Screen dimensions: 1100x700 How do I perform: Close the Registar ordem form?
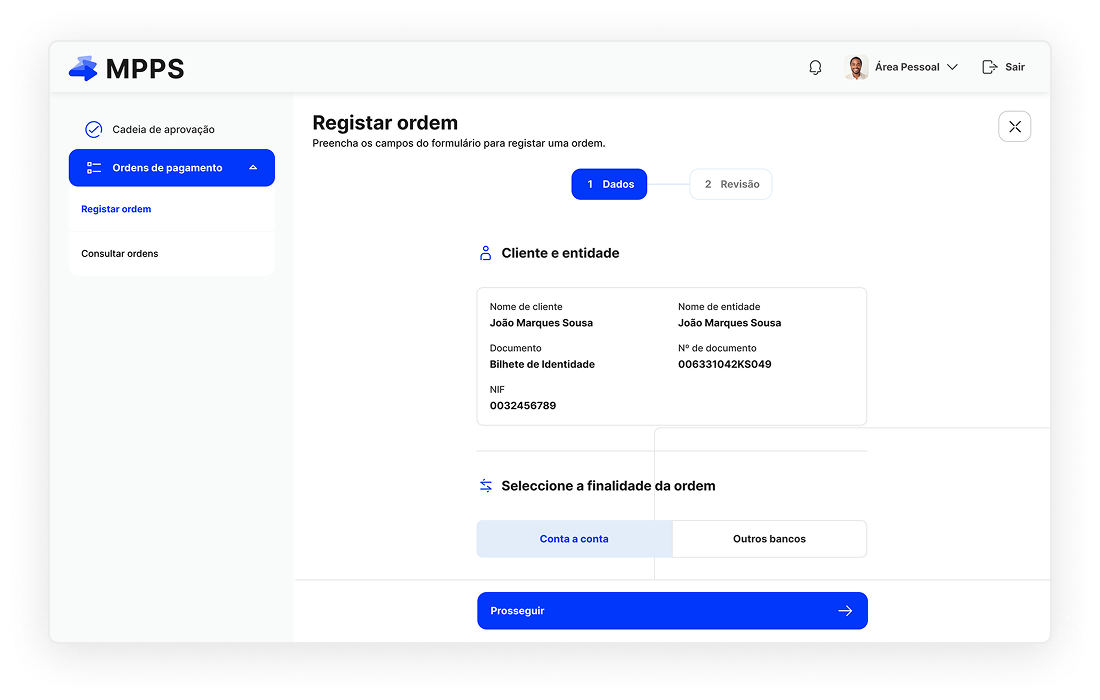coord(1014,126)
